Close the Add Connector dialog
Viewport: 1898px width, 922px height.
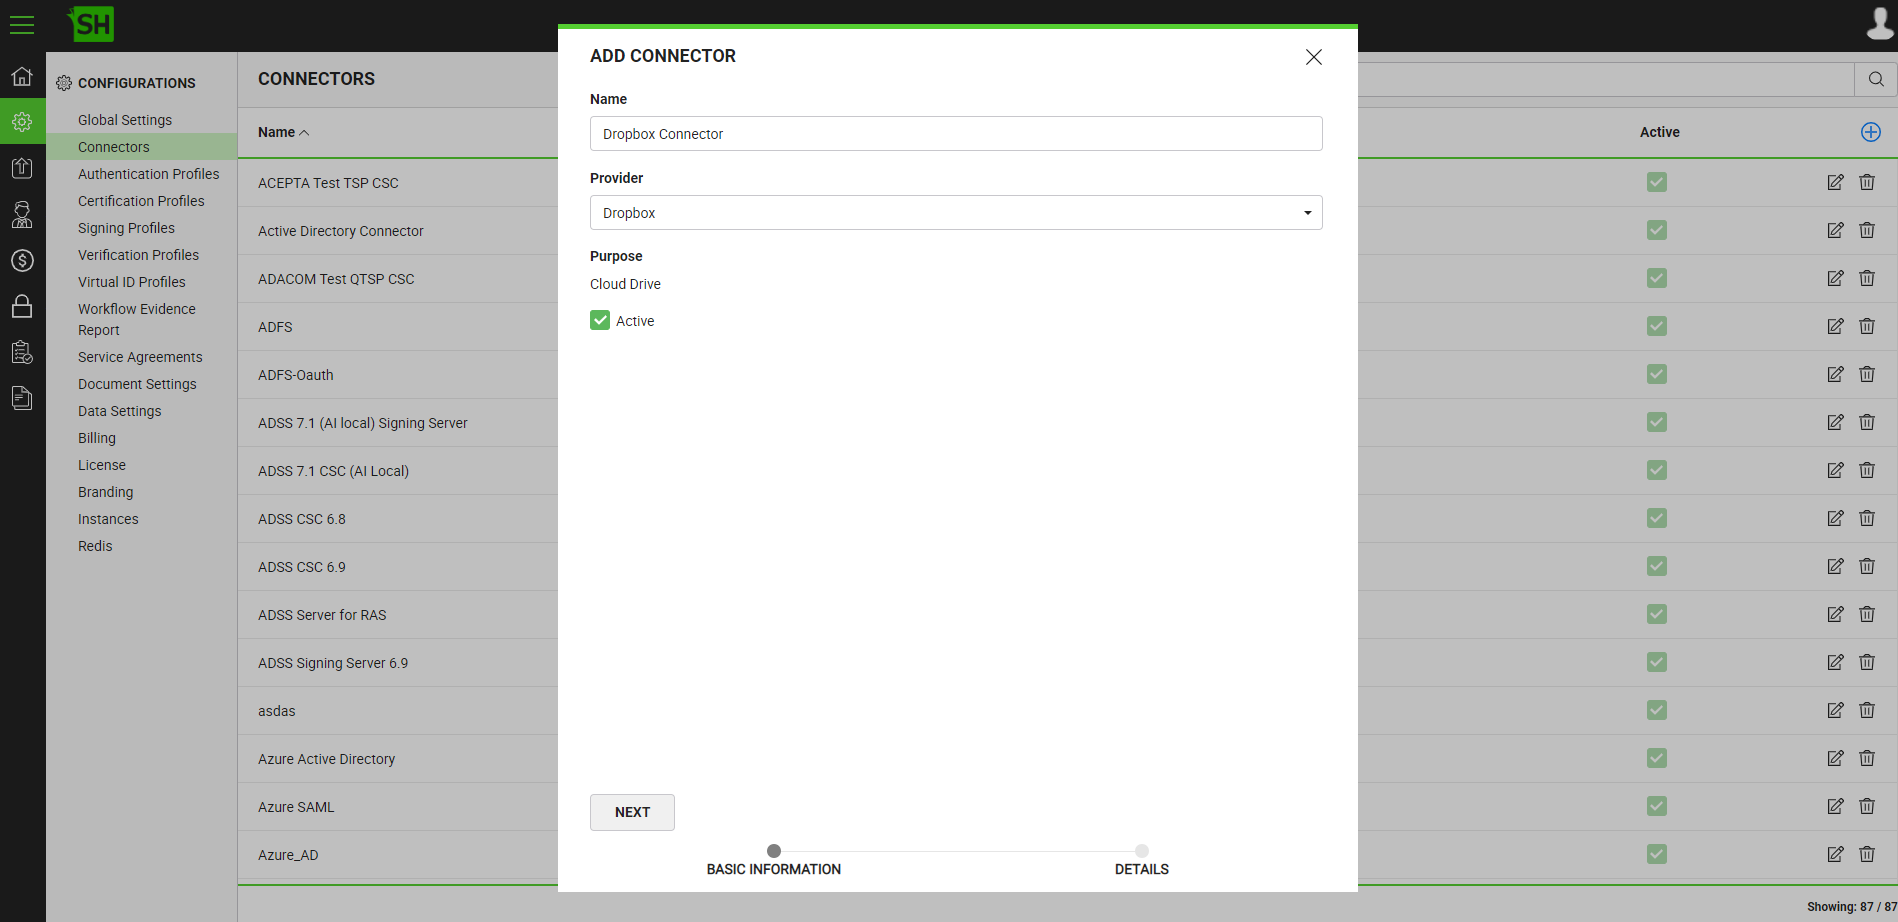click(x=1314, y=57)
